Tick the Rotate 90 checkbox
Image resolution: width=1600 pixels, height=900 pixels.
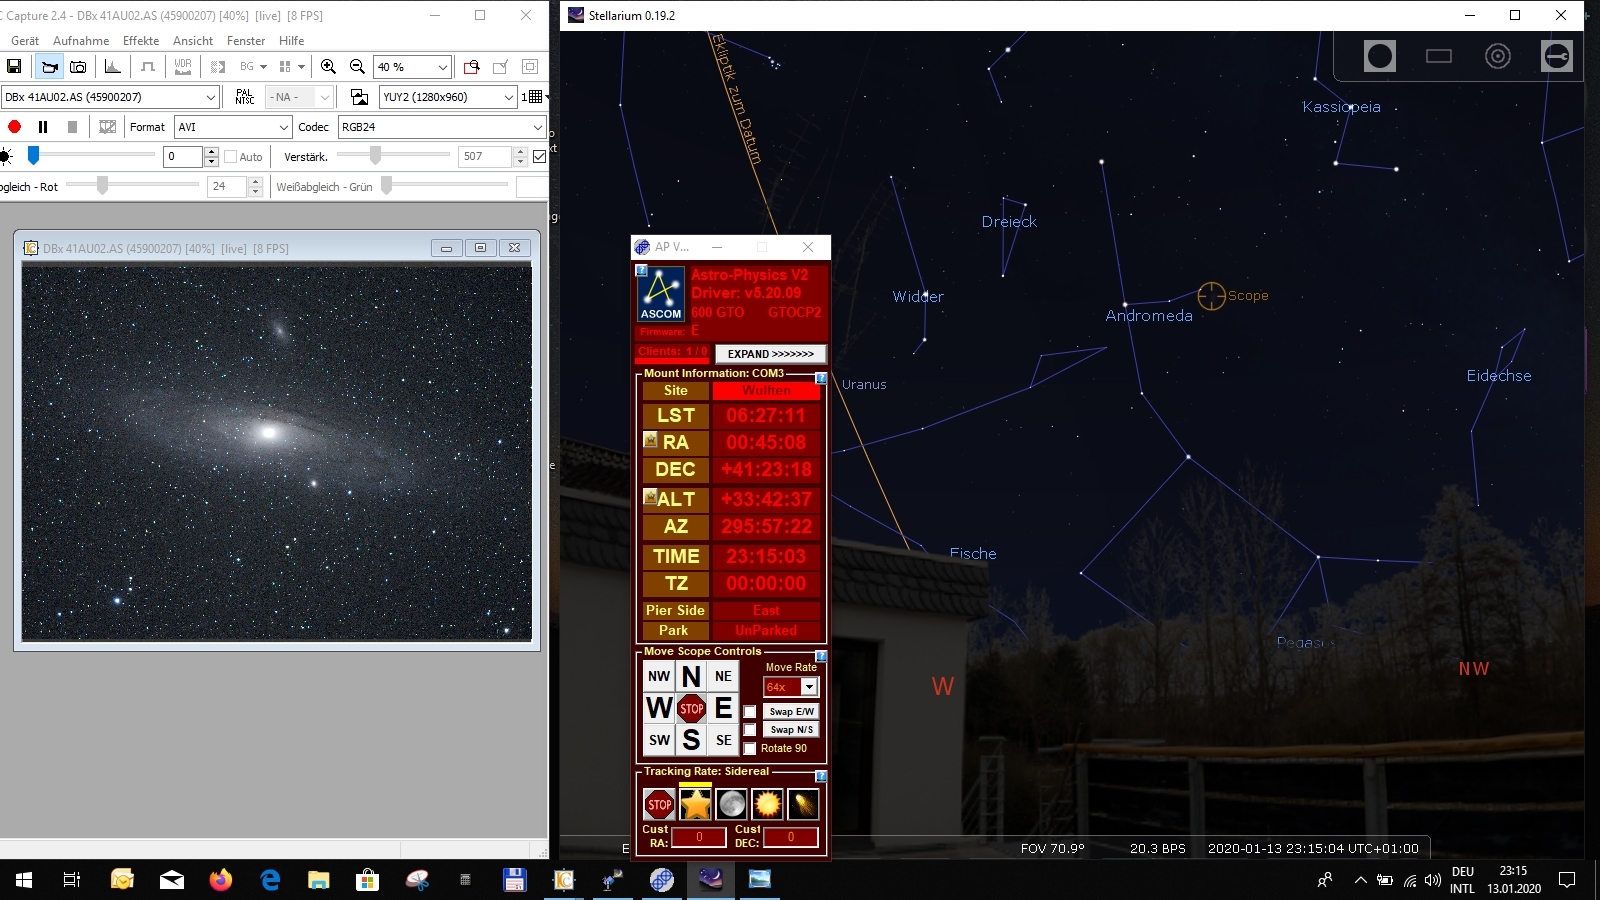coord(750,749)
